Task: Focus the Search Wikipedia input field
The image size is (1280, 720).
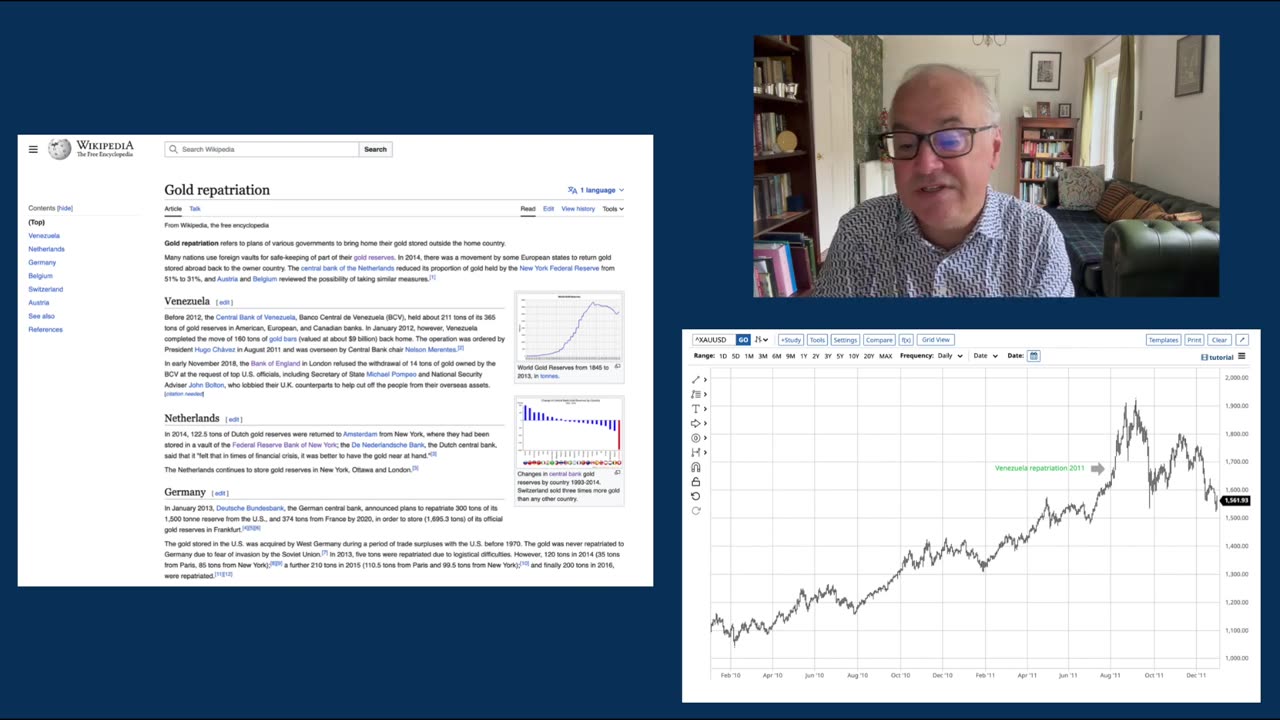Action: [262, 149]
